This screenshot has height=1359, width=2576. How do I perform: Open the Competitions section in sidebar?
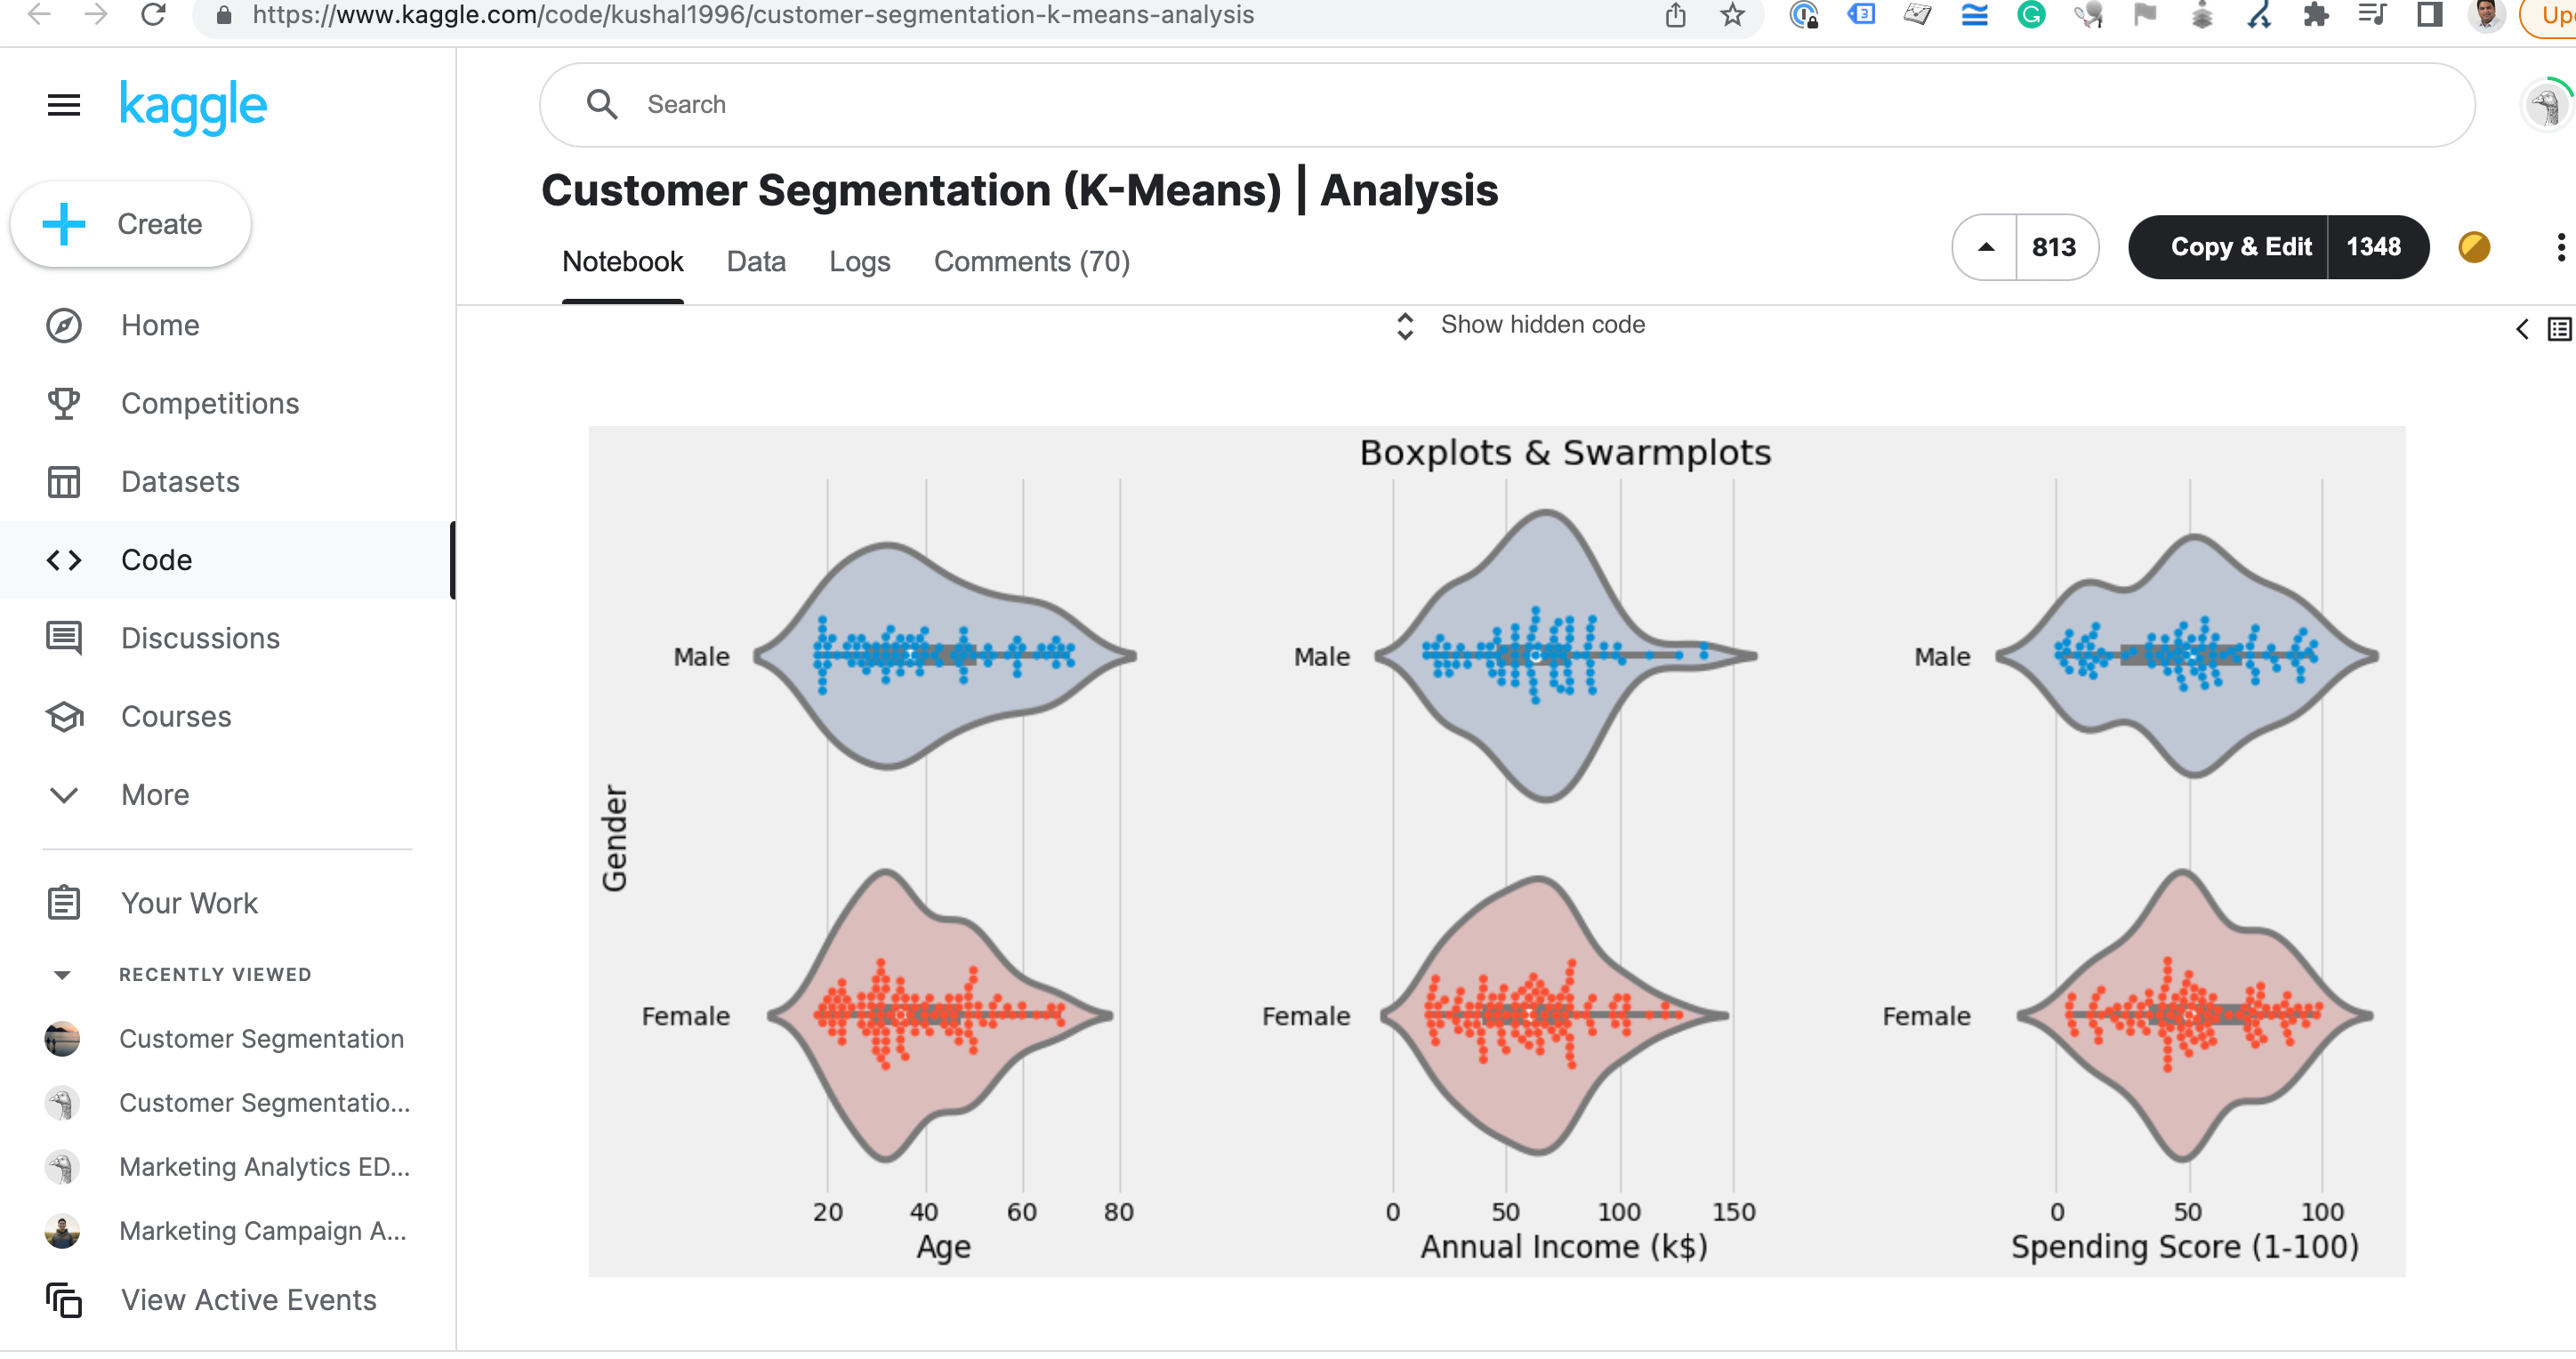coord(210,403)
